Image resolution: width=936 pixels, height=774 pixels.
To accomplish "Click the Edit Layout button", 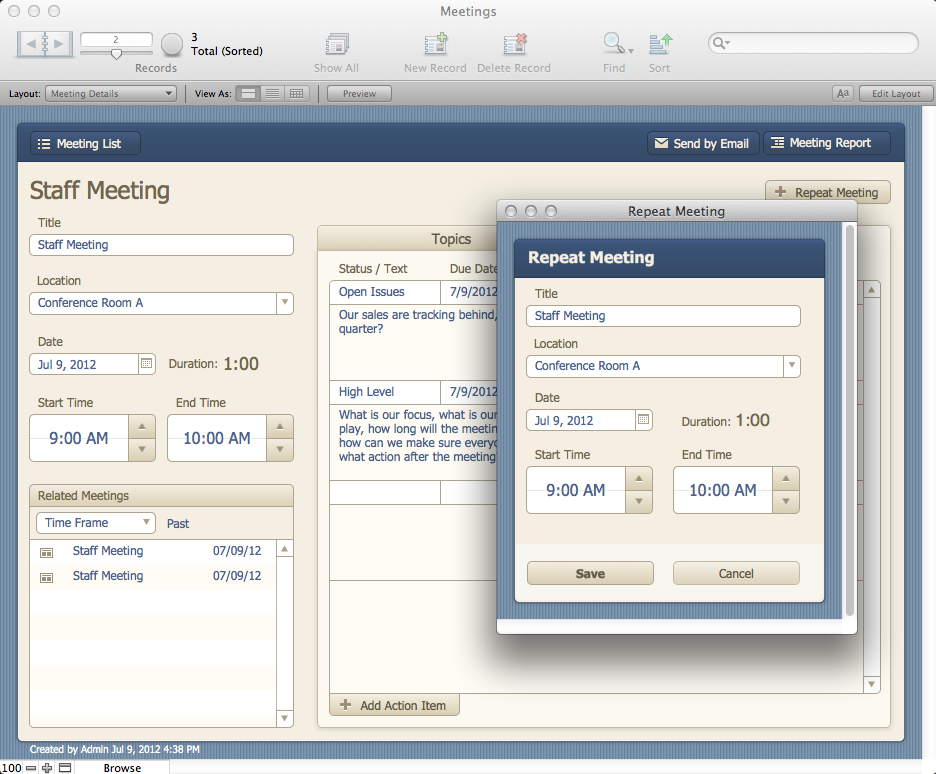I will click(895, 92).
